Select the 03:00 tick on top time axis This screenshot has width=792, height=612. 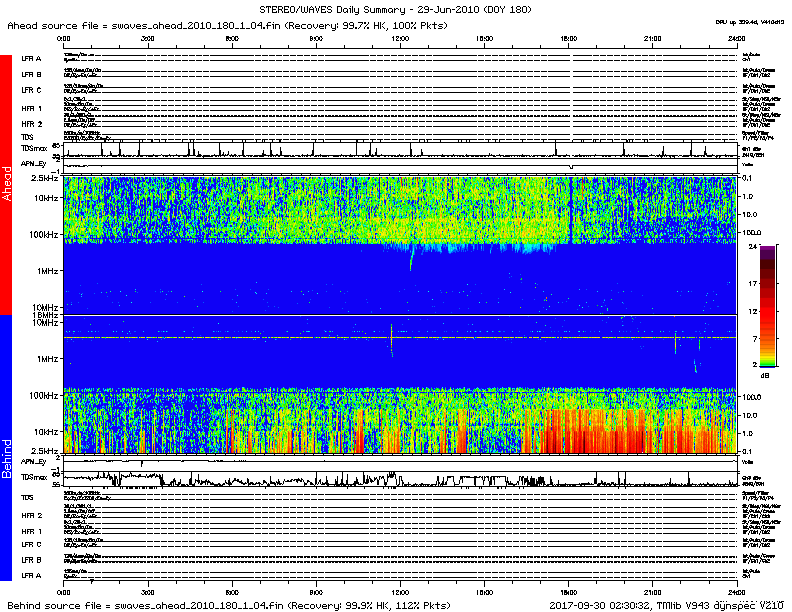click(x=147, y=38)
